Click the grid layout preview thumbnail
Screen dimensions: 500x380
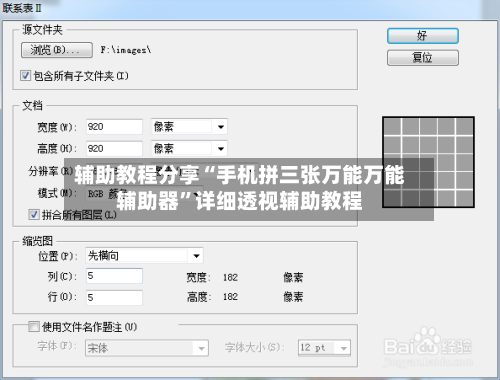point(428,162)
